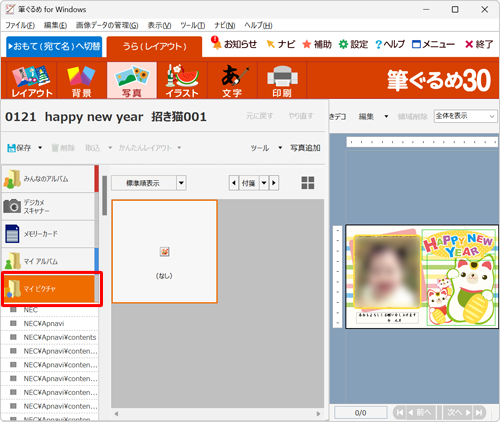Open the 付箋 dropdown arrow

[x=264, y=183]
